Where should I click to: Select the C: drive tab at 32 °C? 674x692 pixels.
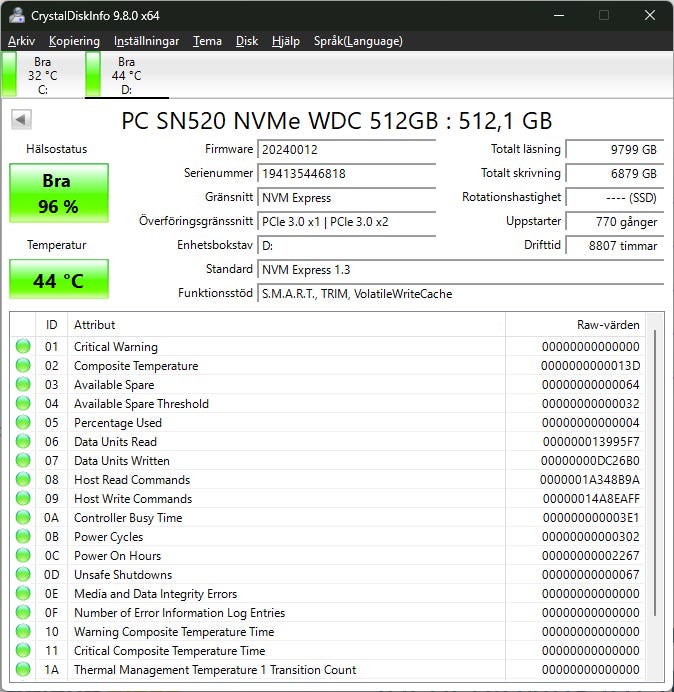click(42, 75)
